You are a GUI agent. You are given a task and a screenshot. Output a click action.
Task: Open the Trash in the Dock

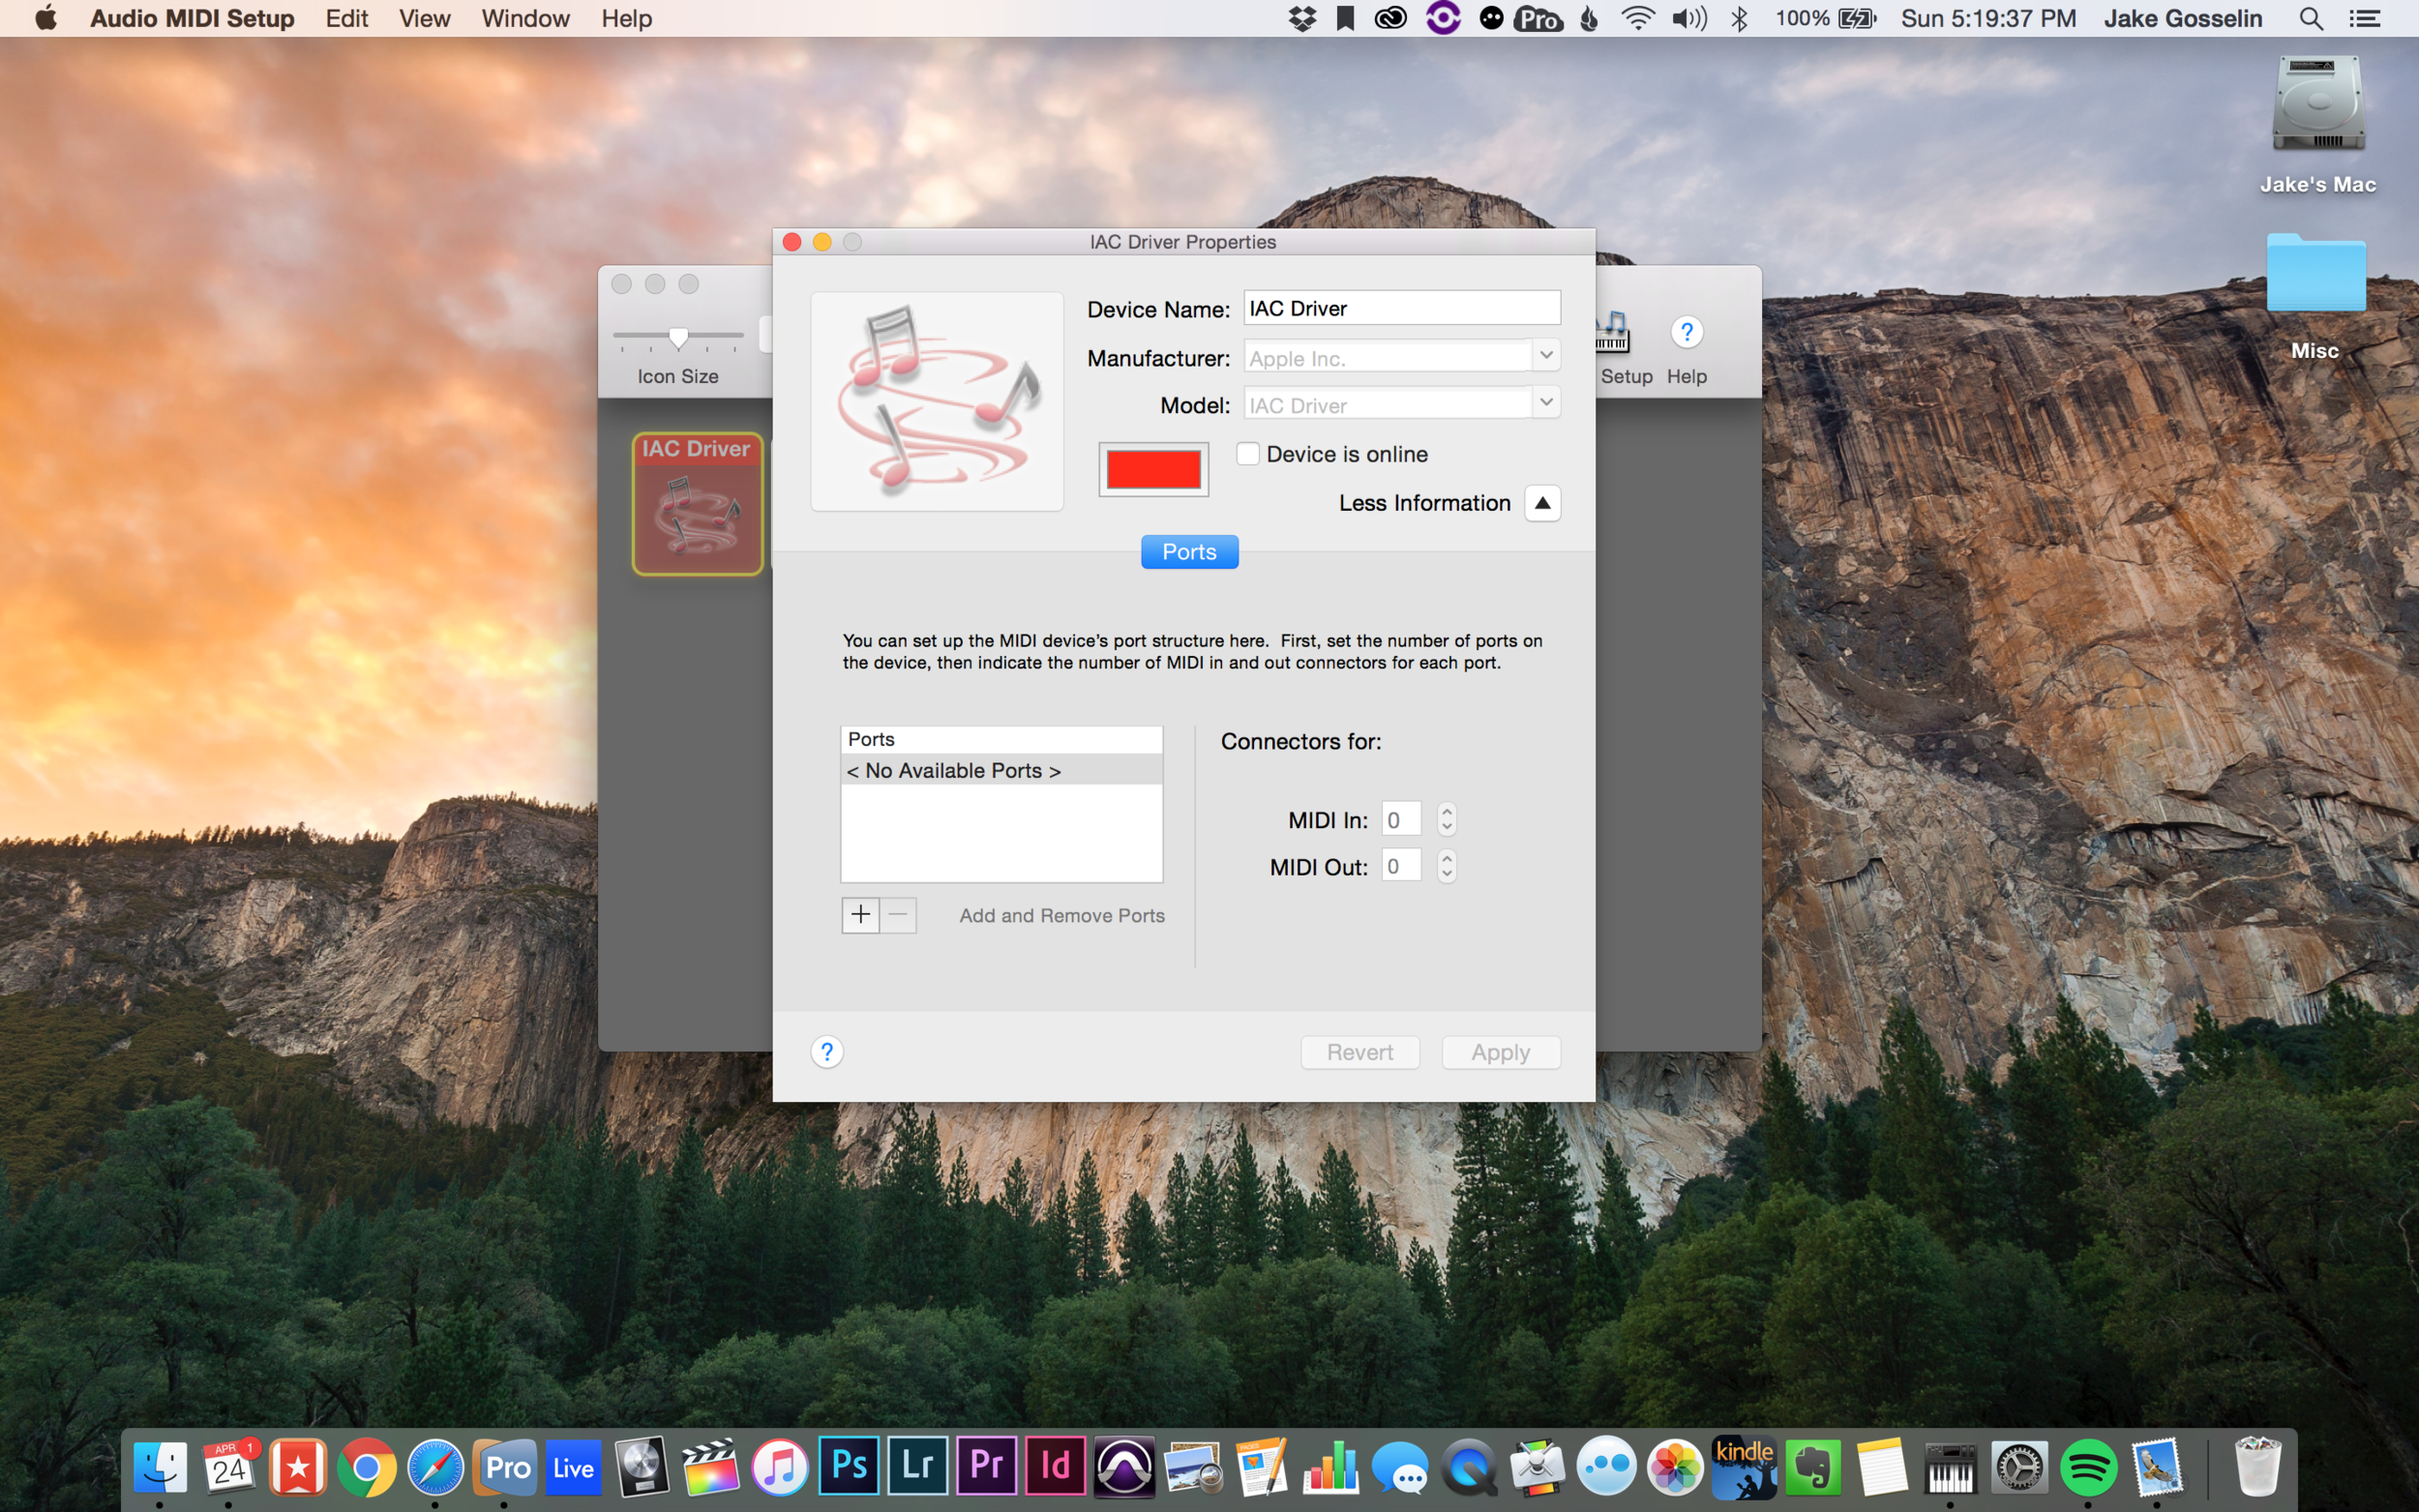[x=2258, y=1465]
